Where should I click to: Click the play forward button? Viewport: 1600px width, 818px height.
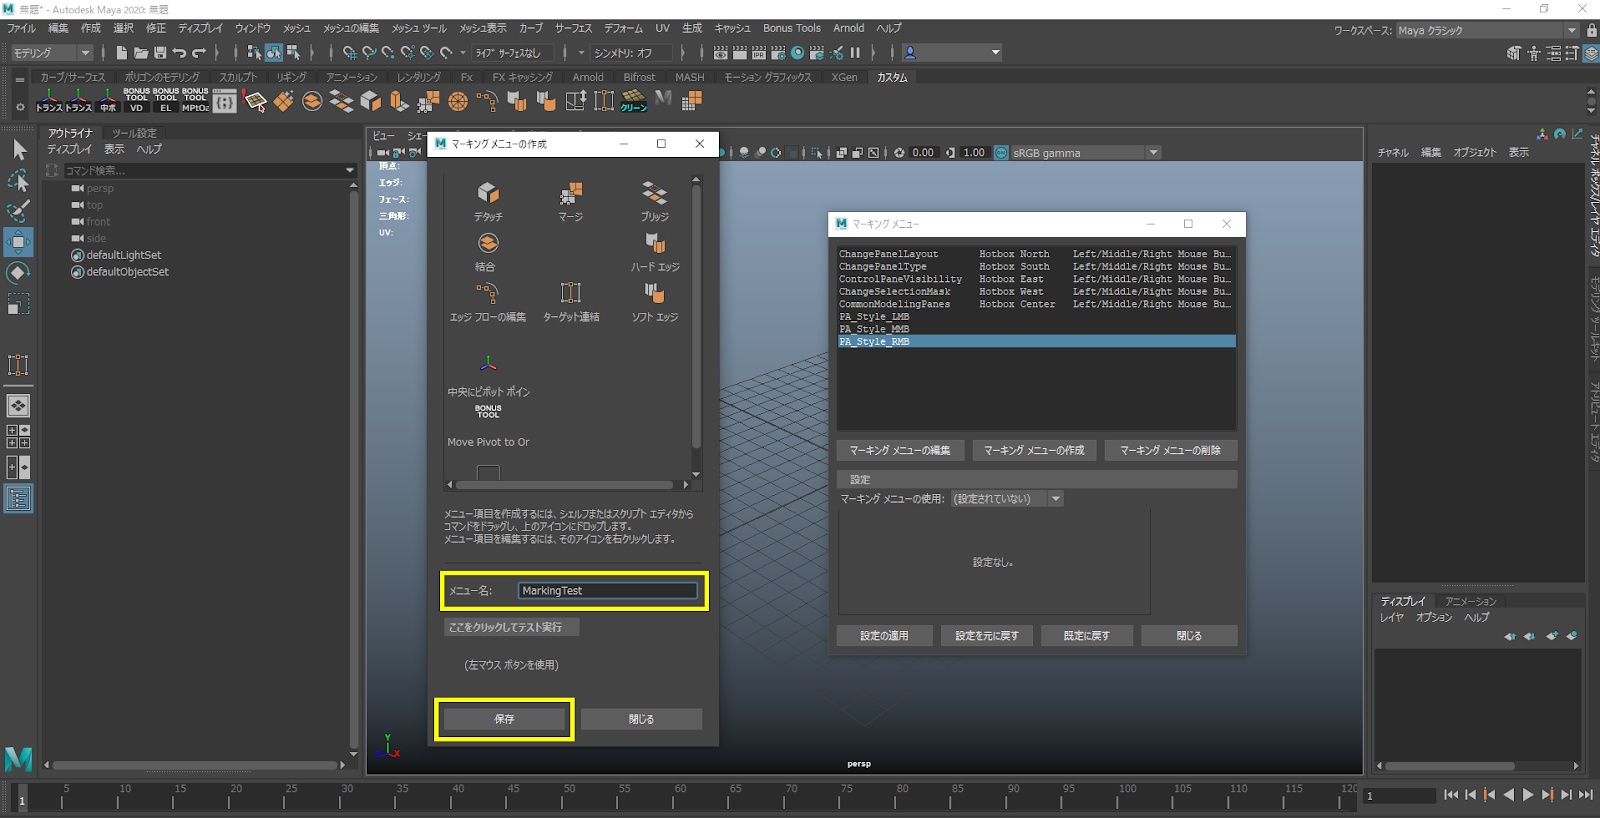[1528, 795]
